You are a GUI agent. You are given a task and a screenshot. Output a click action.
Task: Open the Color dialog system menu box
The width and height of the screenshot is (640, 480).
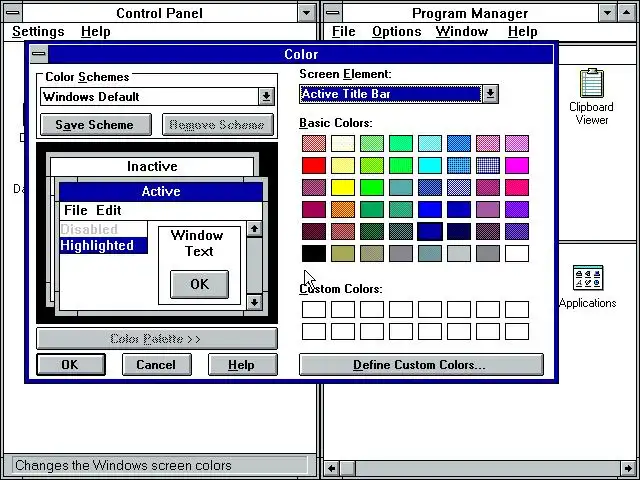pyautogui.click(x=39, y=54)
